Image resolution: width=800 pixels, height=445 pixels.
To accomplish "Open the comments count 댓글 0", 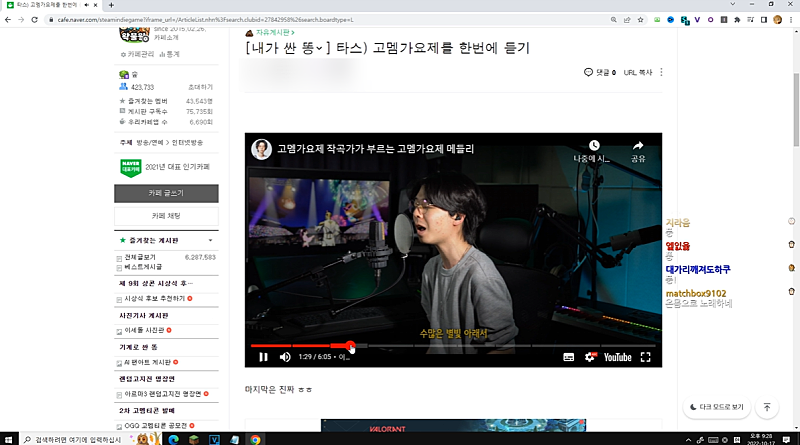I will click(600, 72).
